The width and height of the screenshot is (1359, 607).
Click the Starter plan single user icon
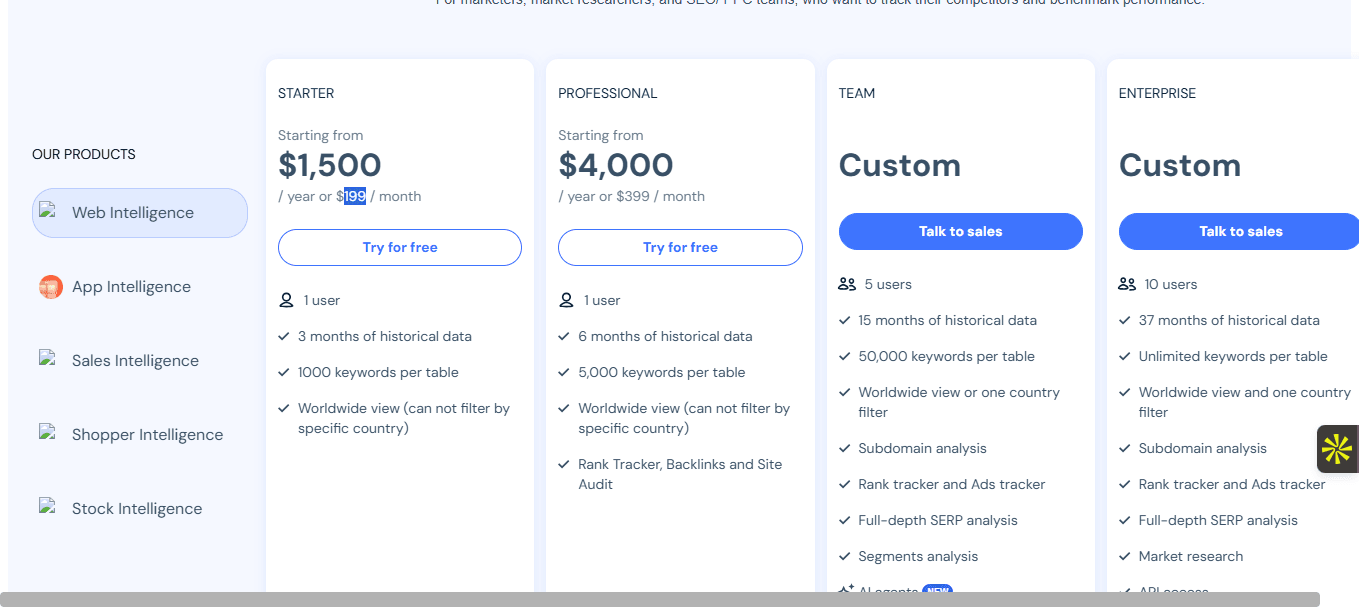click(287, 300)
